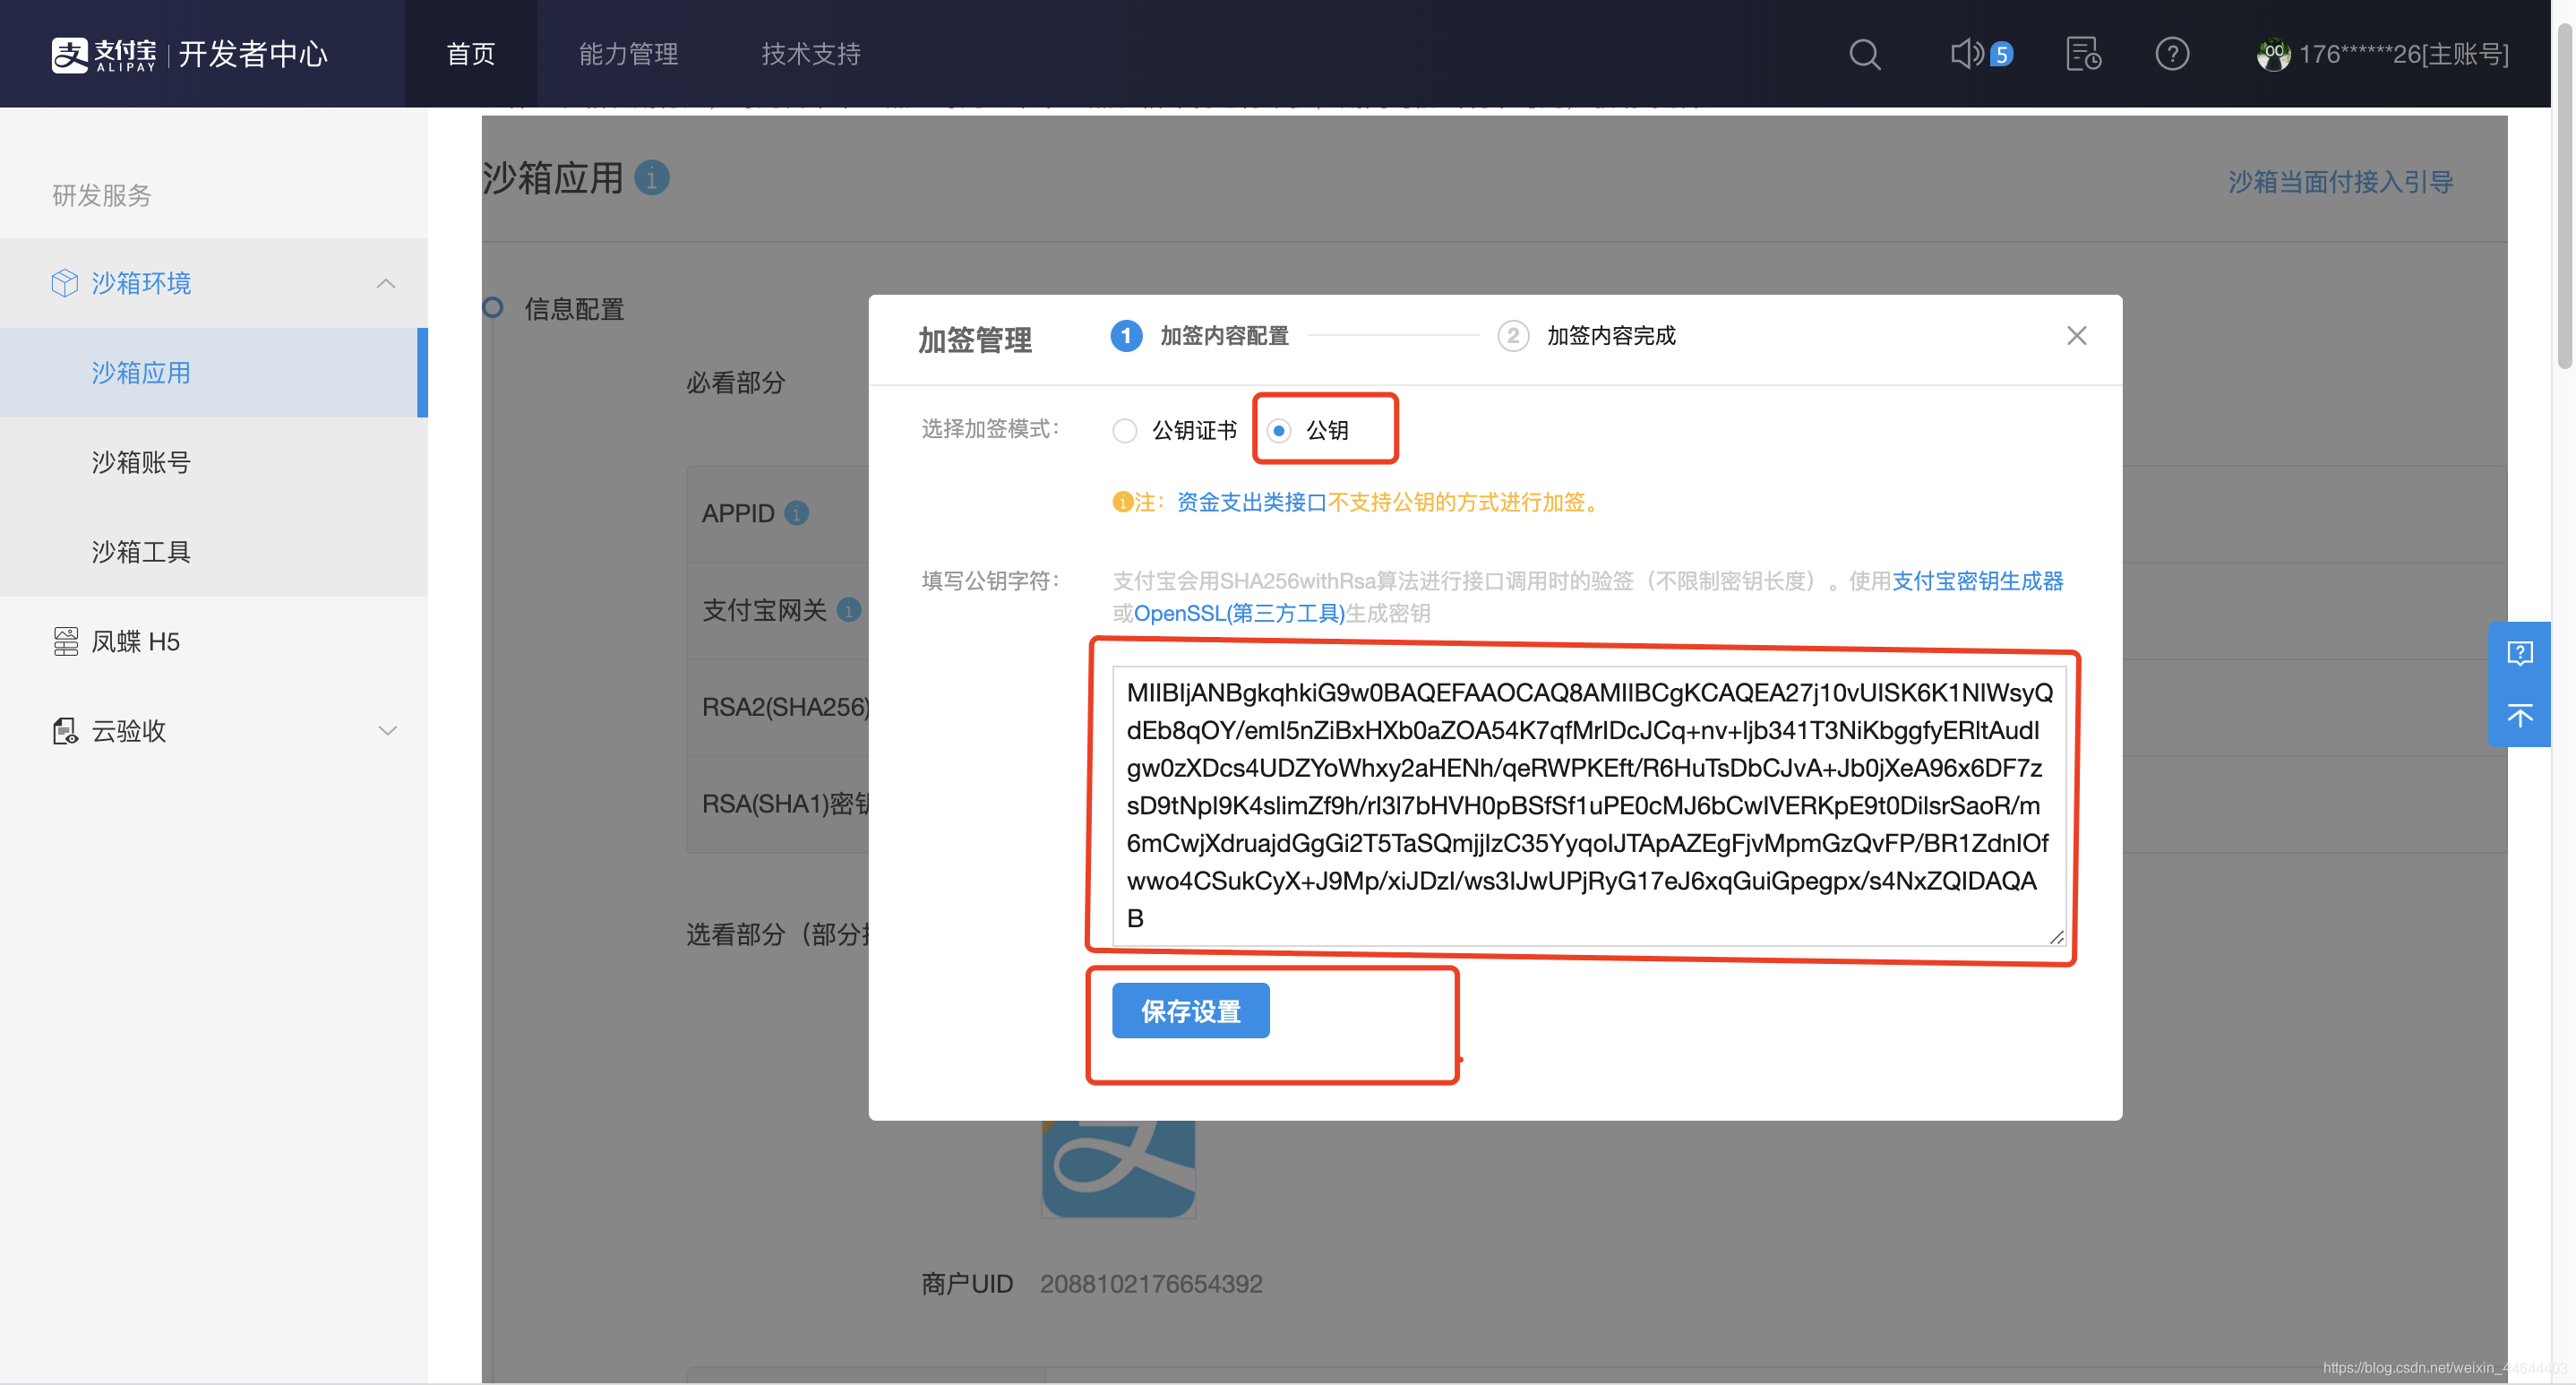Click the sandbox environment cube icon
Image resolution: width=2576 pixels, height=1385 pixels.
(64, 283)
